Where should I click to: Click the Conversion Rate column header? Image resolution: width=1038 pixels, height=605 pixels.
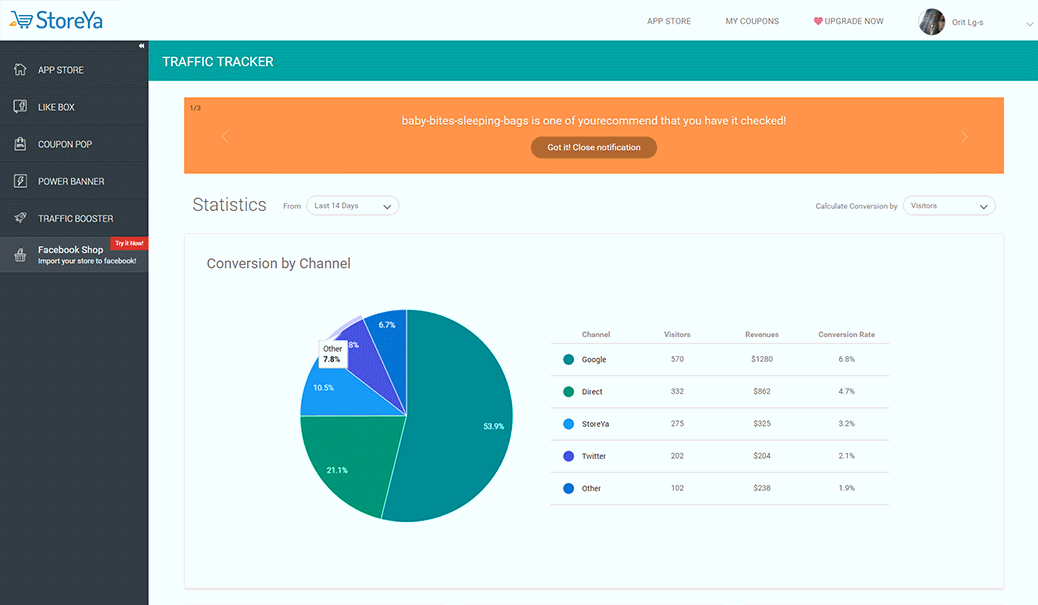(847, 334)
